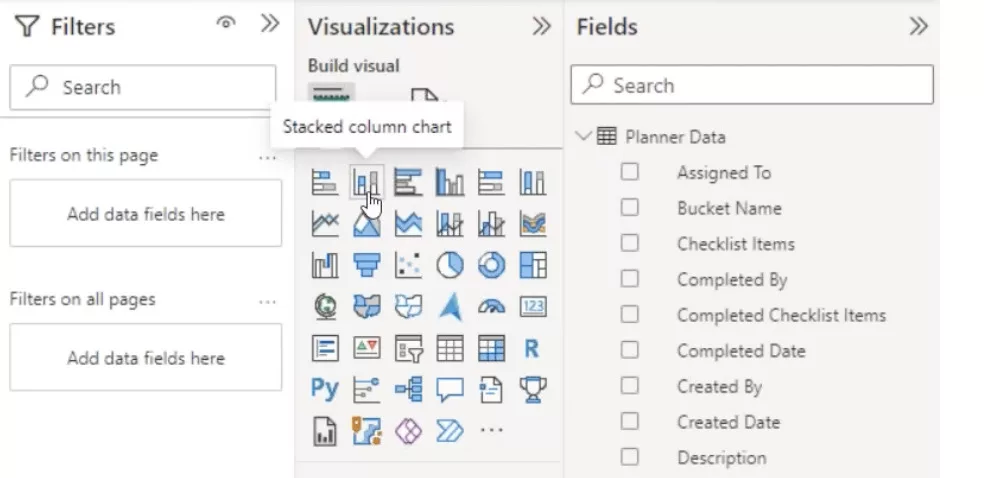Insert the Shape map visual
Screen dimensions: 984x478
tap(408, 306)
